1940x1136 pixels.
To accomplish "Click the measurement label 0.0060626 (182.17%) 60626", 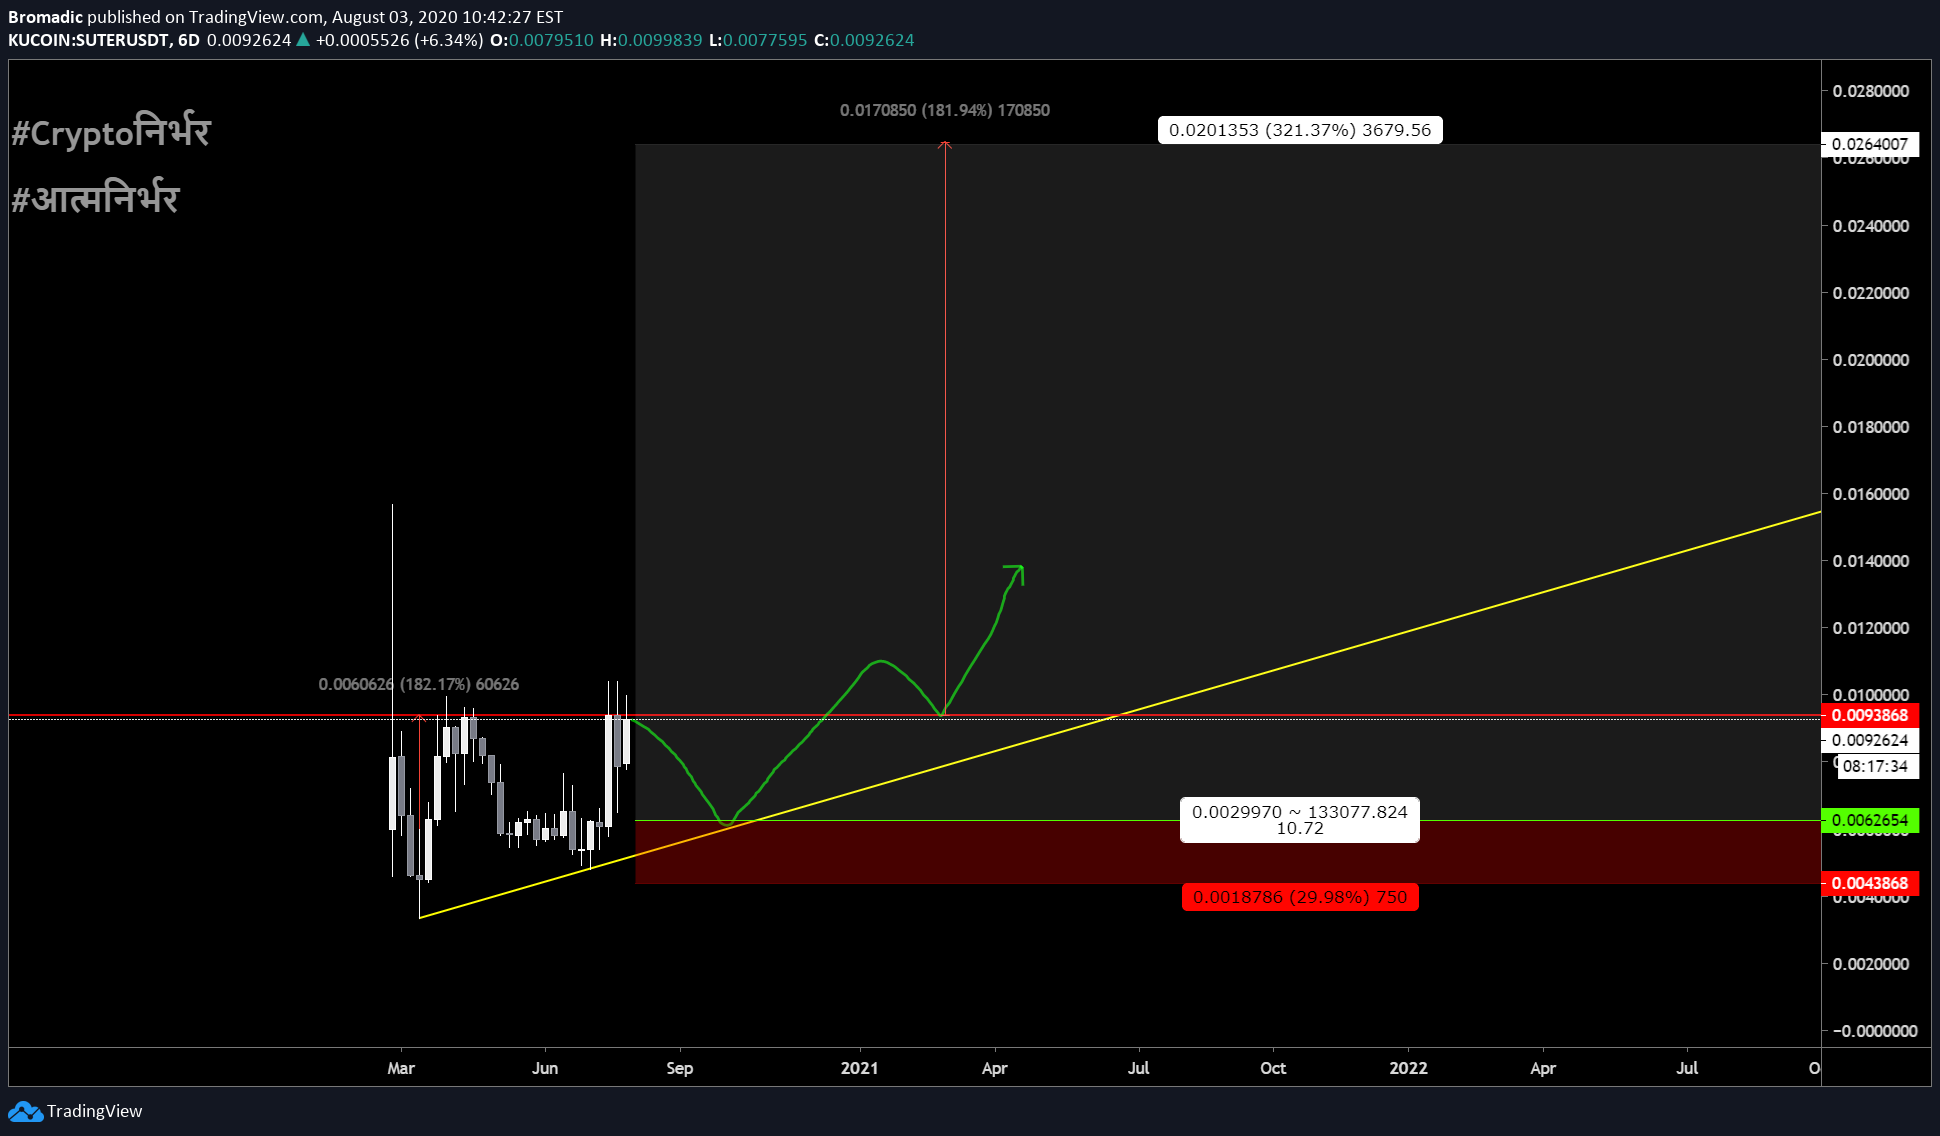I will (x=419, y=684).
